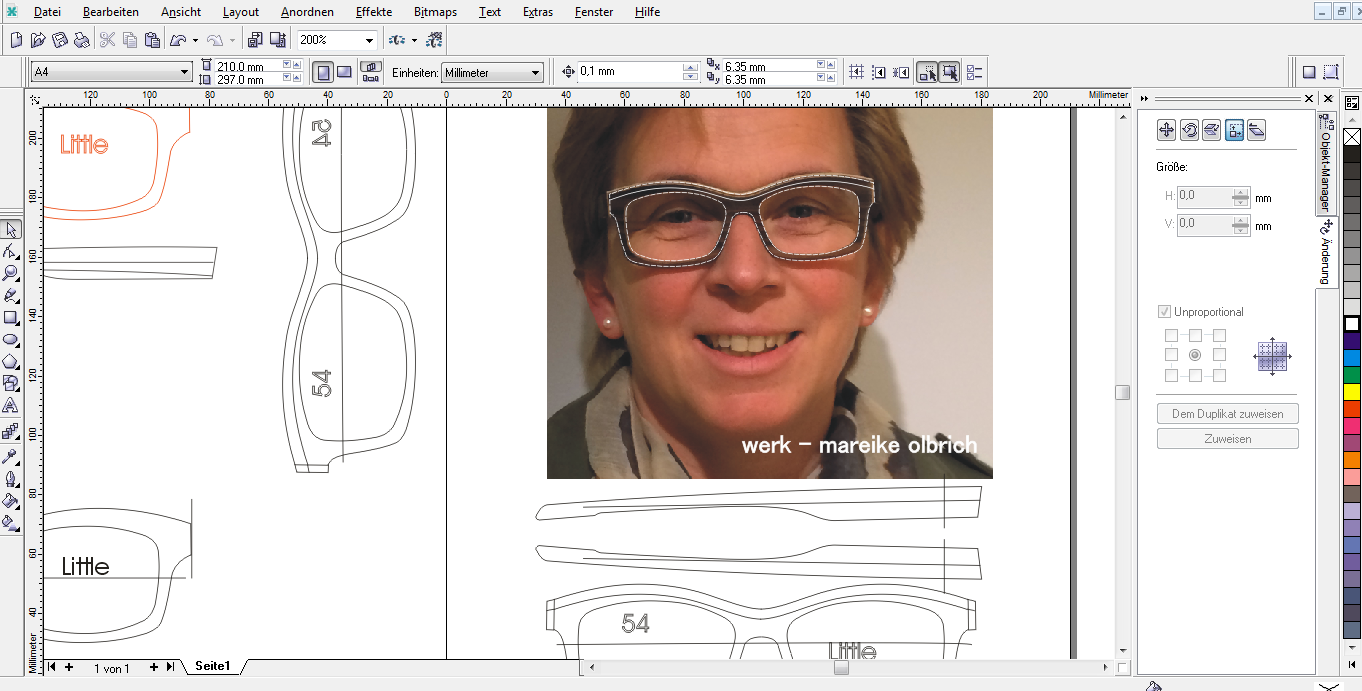Open Skew transform in Änderung docker

tap(1257, 130)
